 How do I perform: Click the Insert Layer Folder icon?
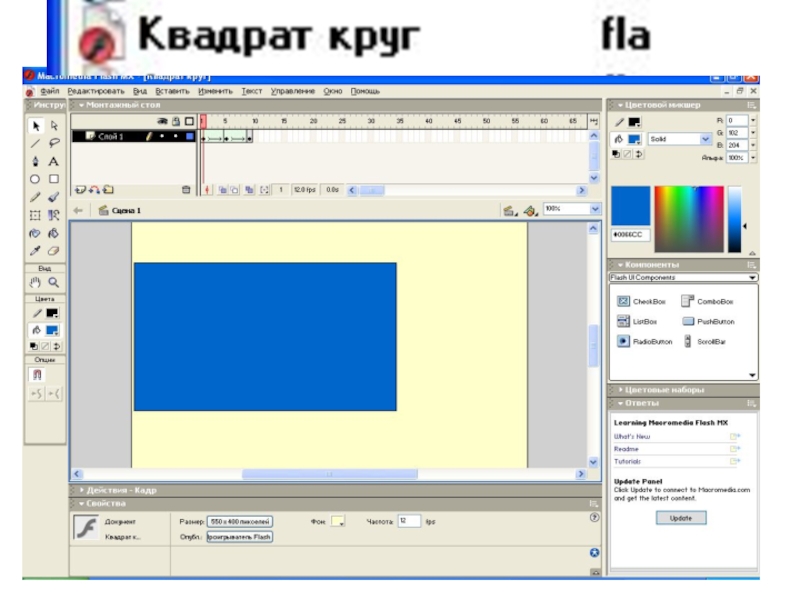[x=108, y=190]
